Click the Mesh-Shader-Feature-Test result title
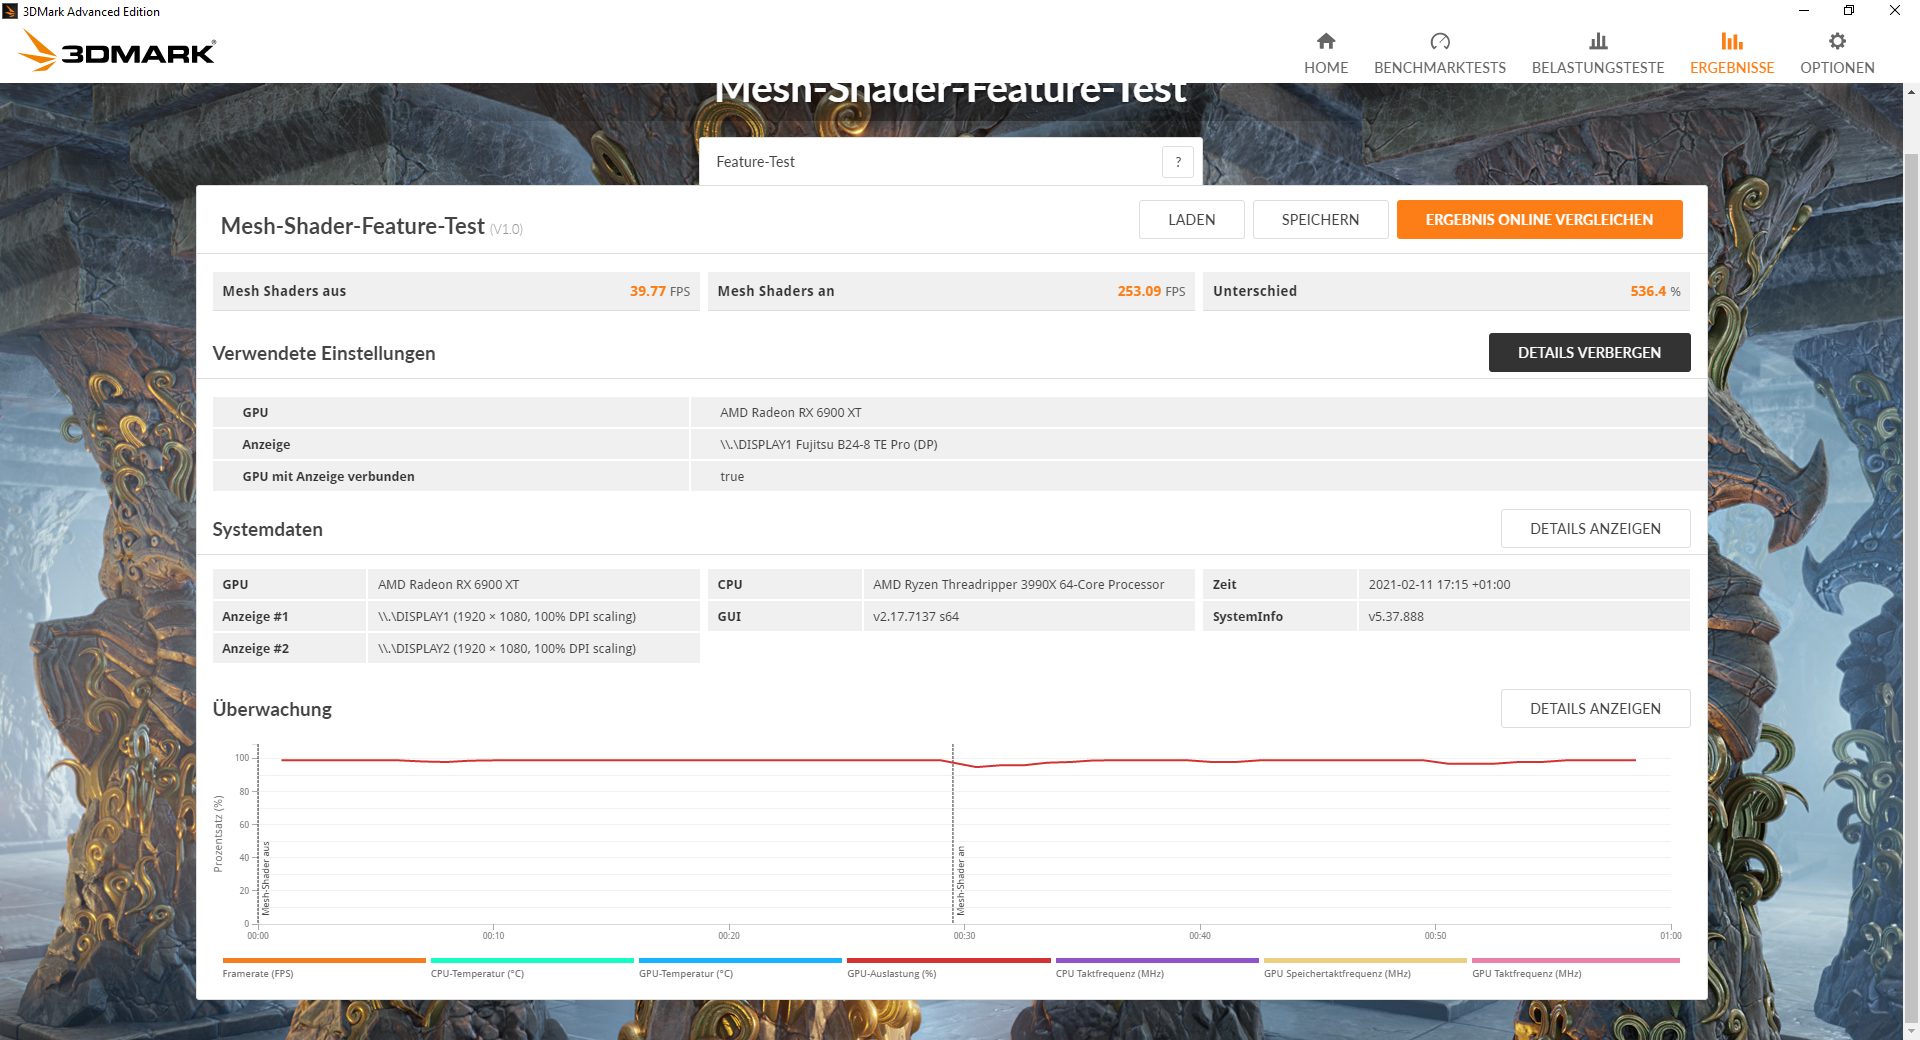 point(352,226)
